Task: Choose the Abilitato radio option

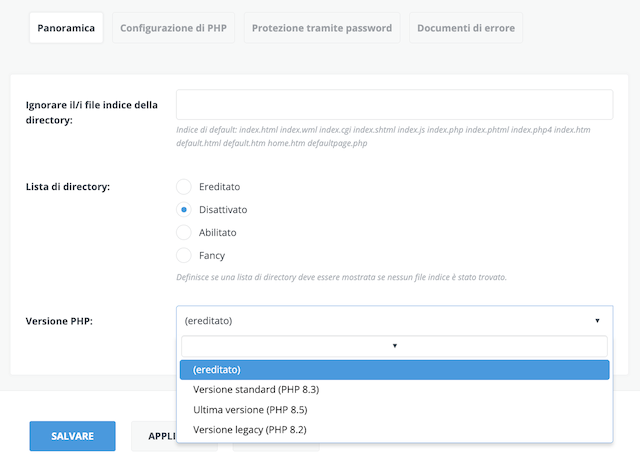Action: click(184, 233)
